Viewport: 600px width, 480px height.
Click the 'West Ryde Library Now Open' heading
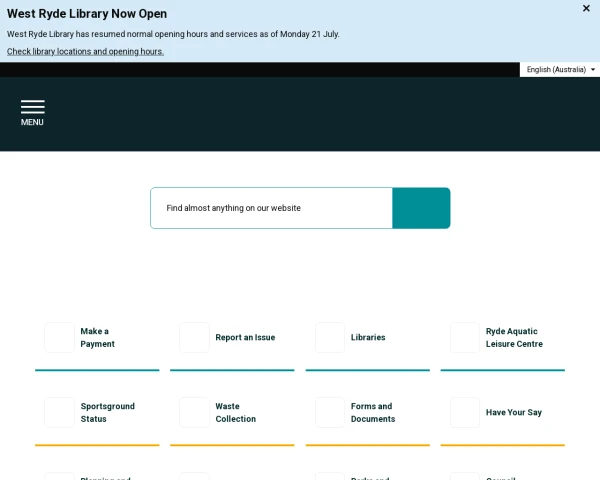[x=87, y=14]
